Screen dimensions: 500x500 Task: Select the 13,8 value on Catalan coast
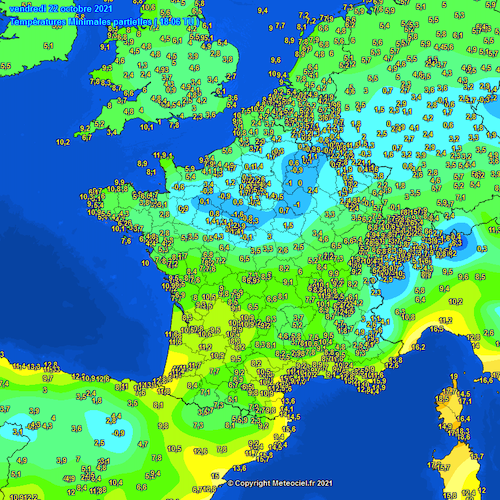pyautogui.click(x=239, y=468)
